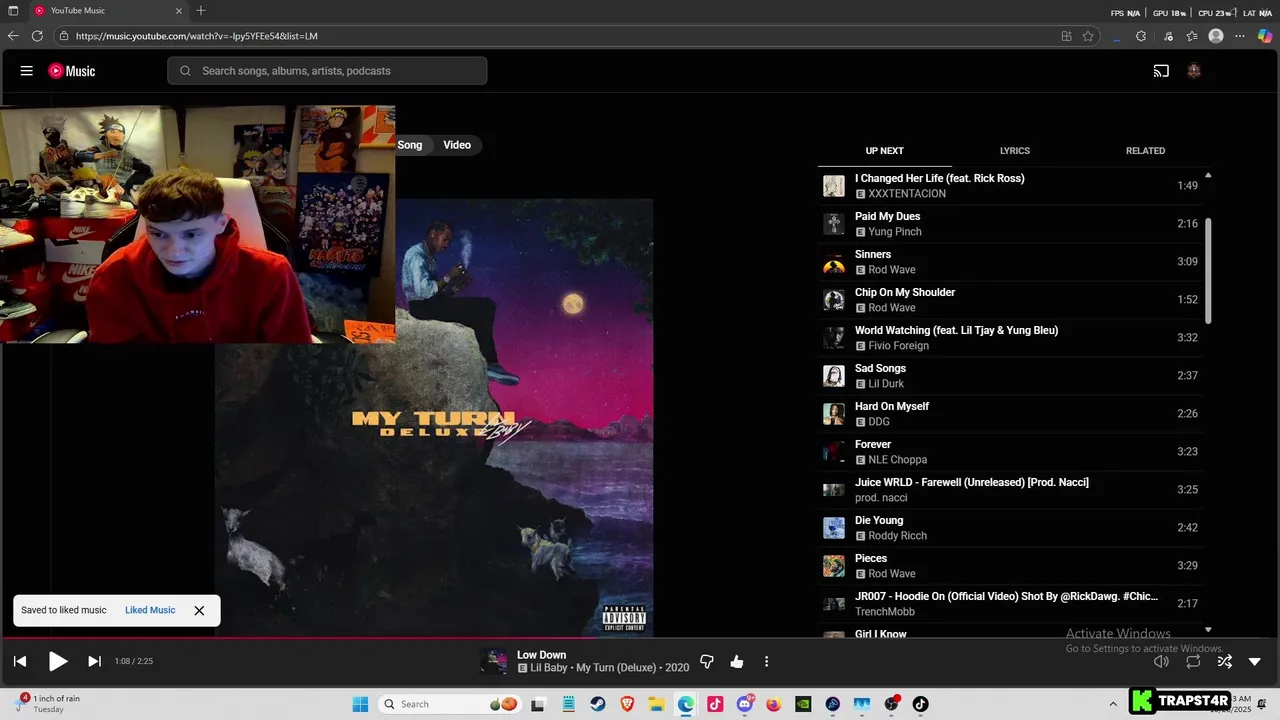
Task: Open TikTok app from taskbar
Action: [920, 704]
